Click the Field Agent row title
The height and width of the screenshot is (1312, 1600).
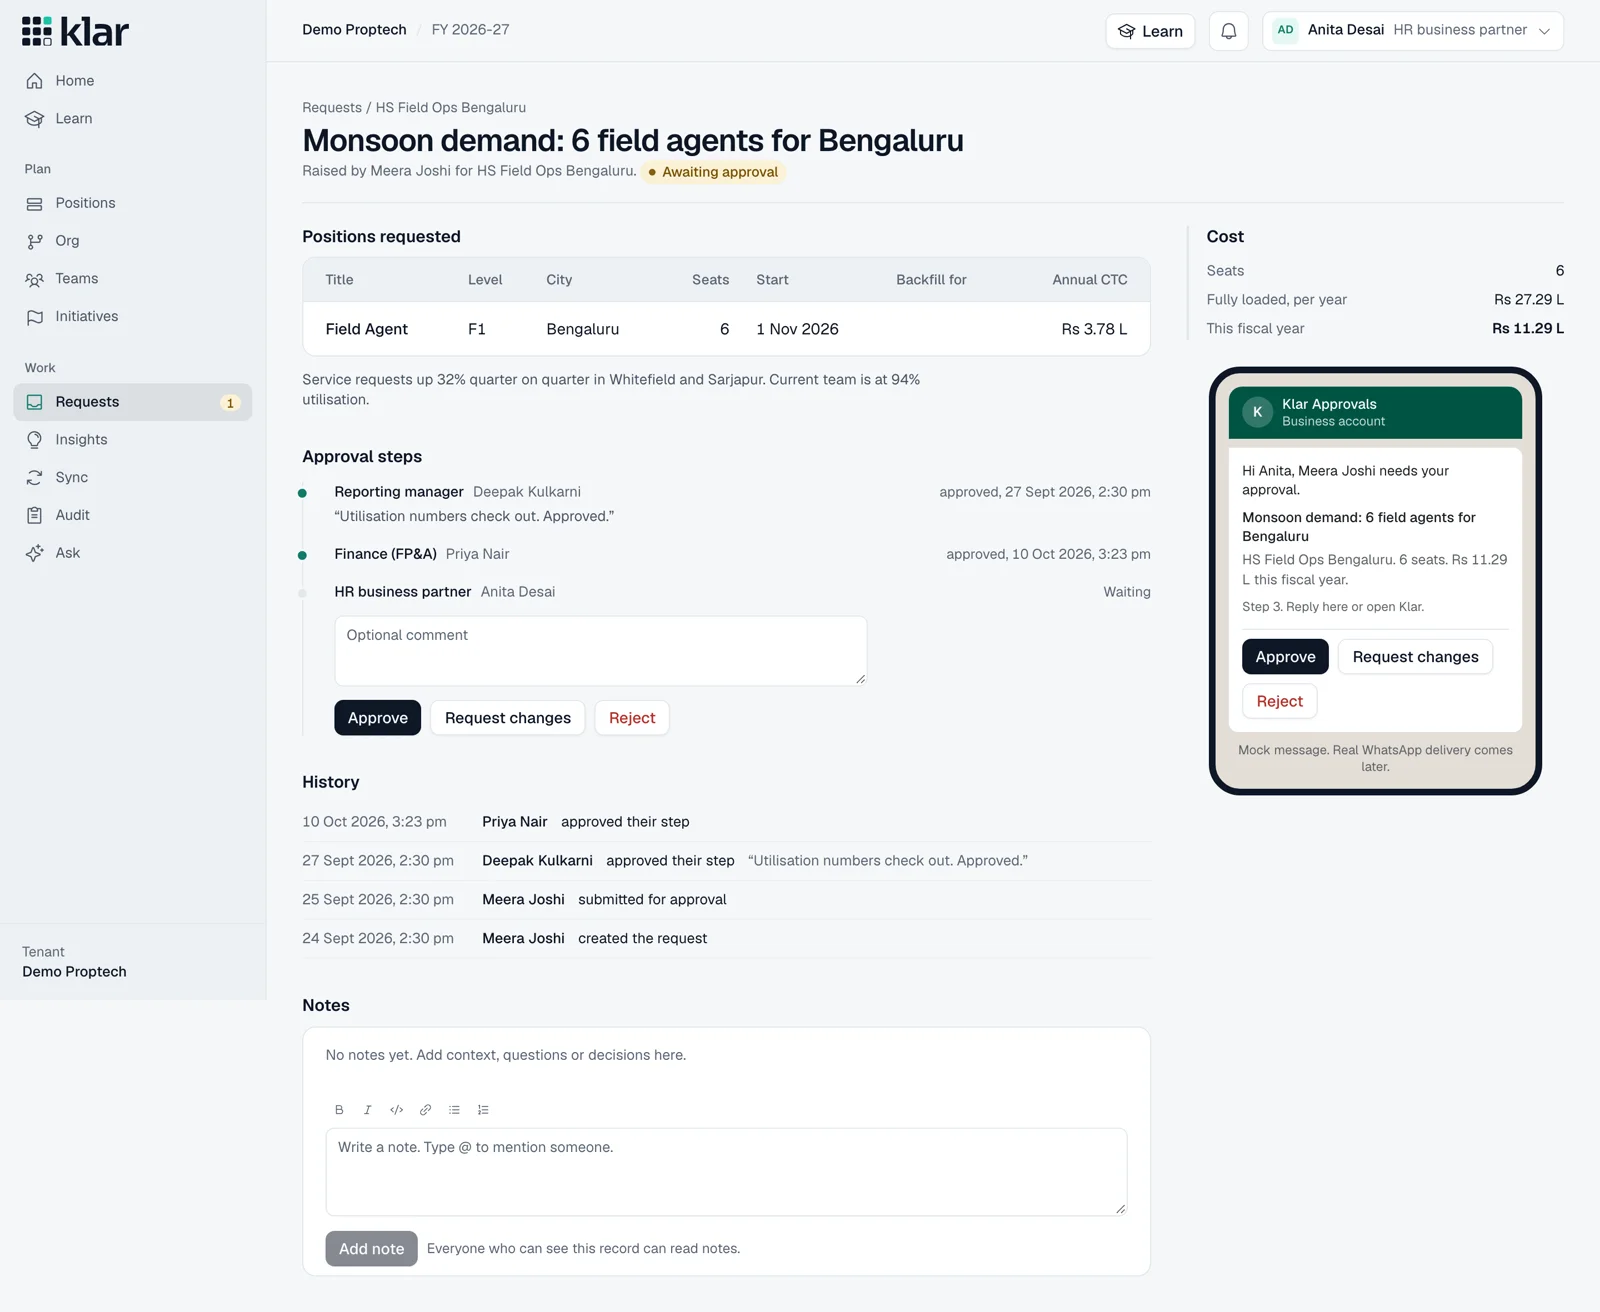click(366, 329)
